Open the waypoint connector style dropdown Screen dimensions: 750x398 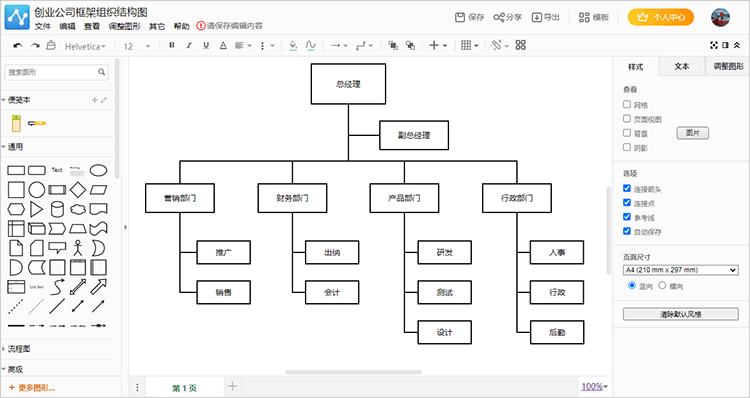(x=364, y=45)
